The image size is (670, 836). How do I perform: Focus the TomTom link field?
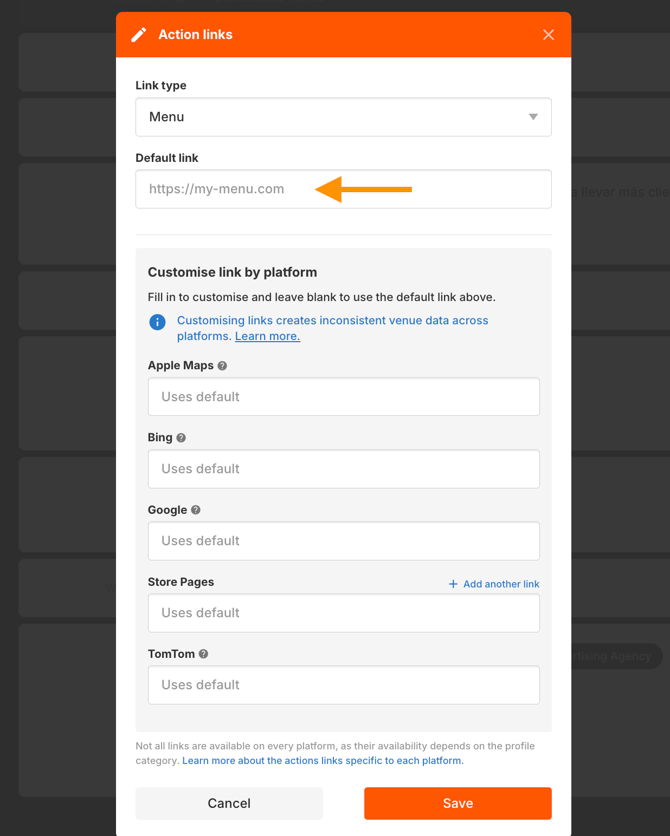click(x=343, y=685)
